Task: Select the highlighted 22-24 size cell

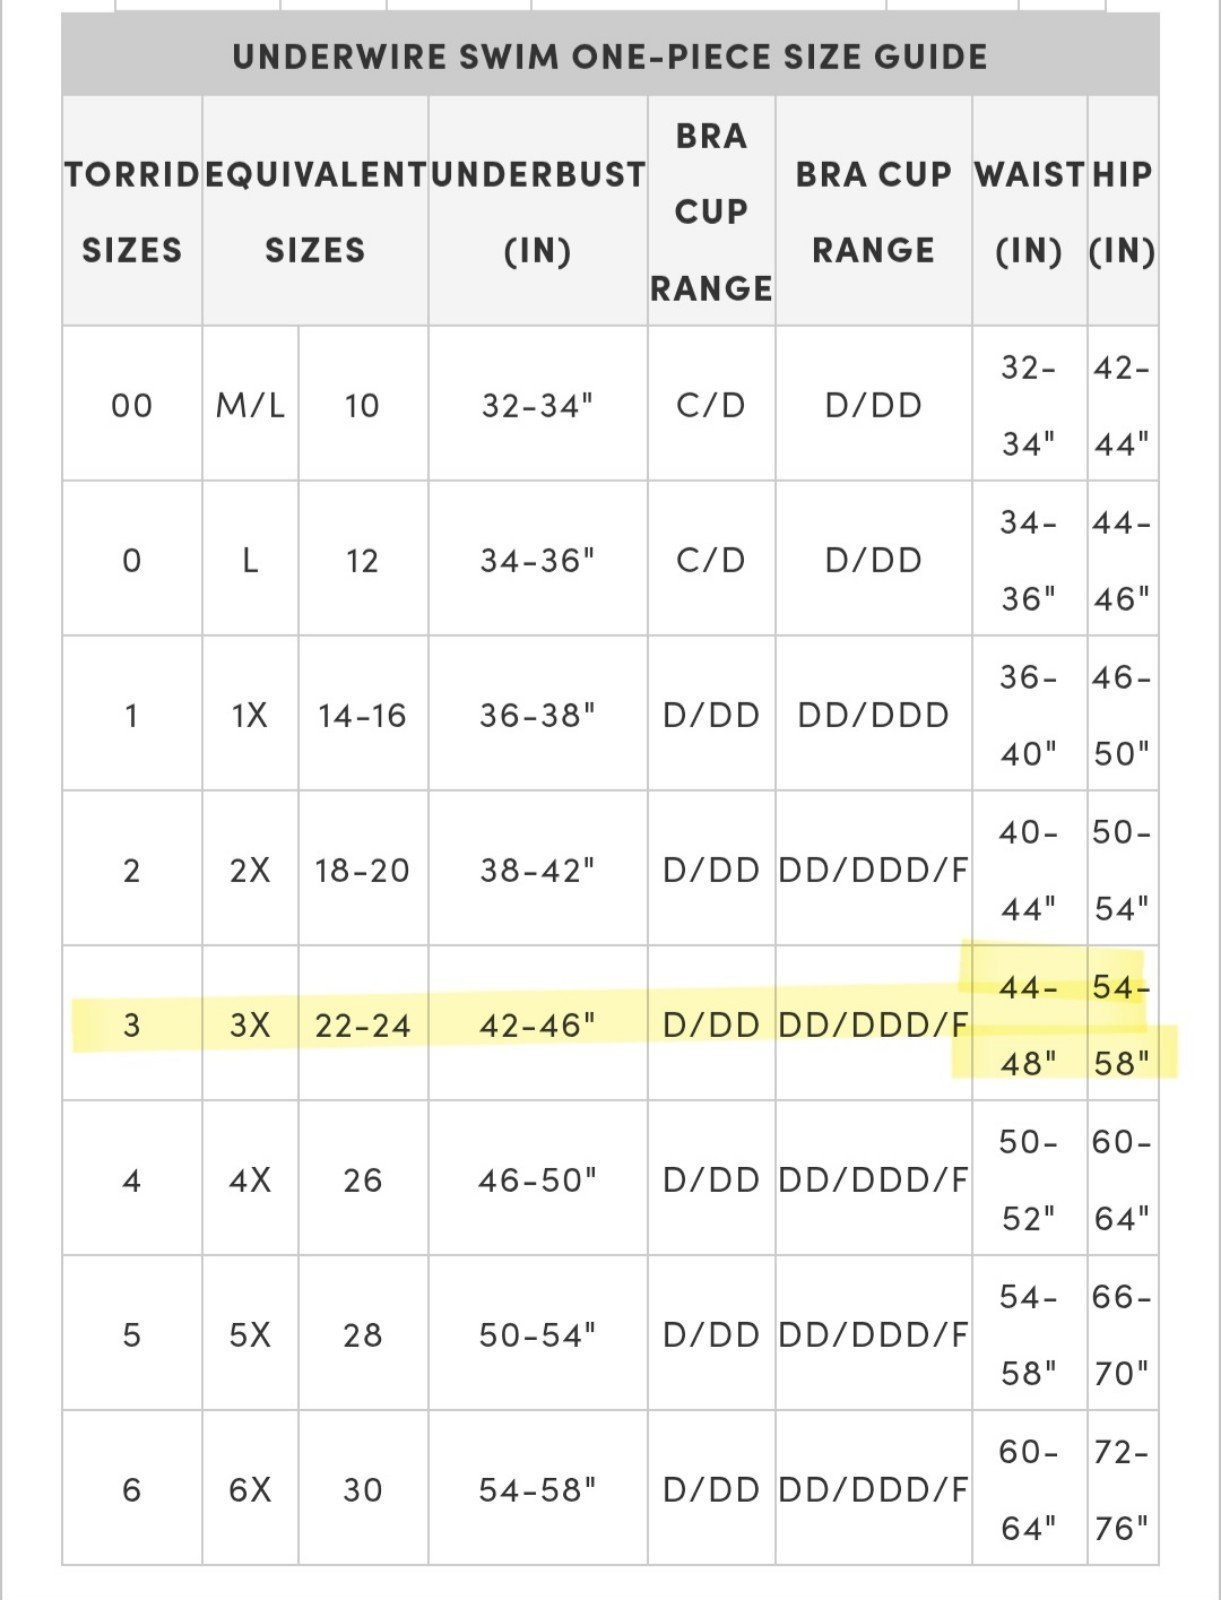Action: (x=363, y=1024)
